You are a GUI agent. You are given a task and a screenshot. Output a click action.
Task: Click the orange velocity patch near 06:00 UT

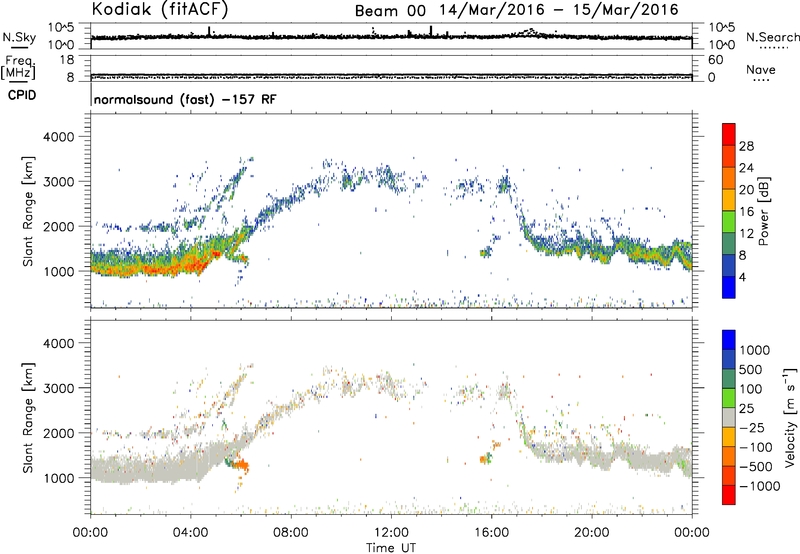tap(239, 465)
